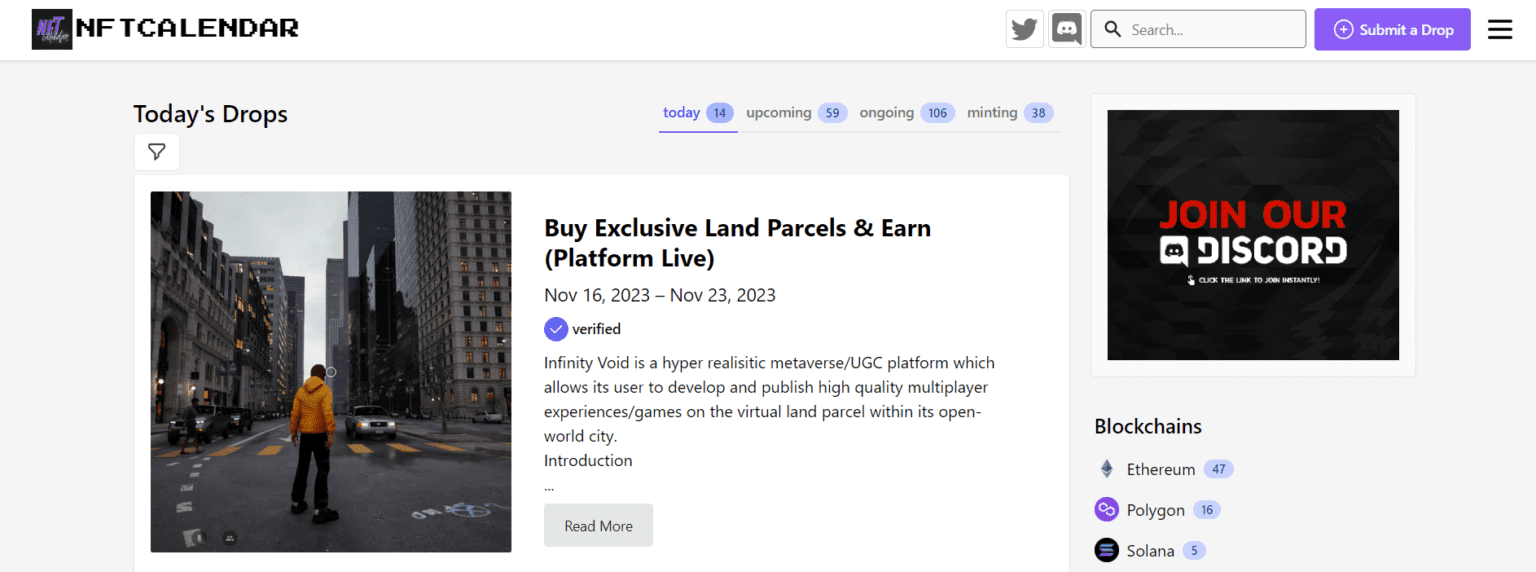The image size is (1536, 572).
Task: Click the Read More button
Action: [x=598, y=526]
